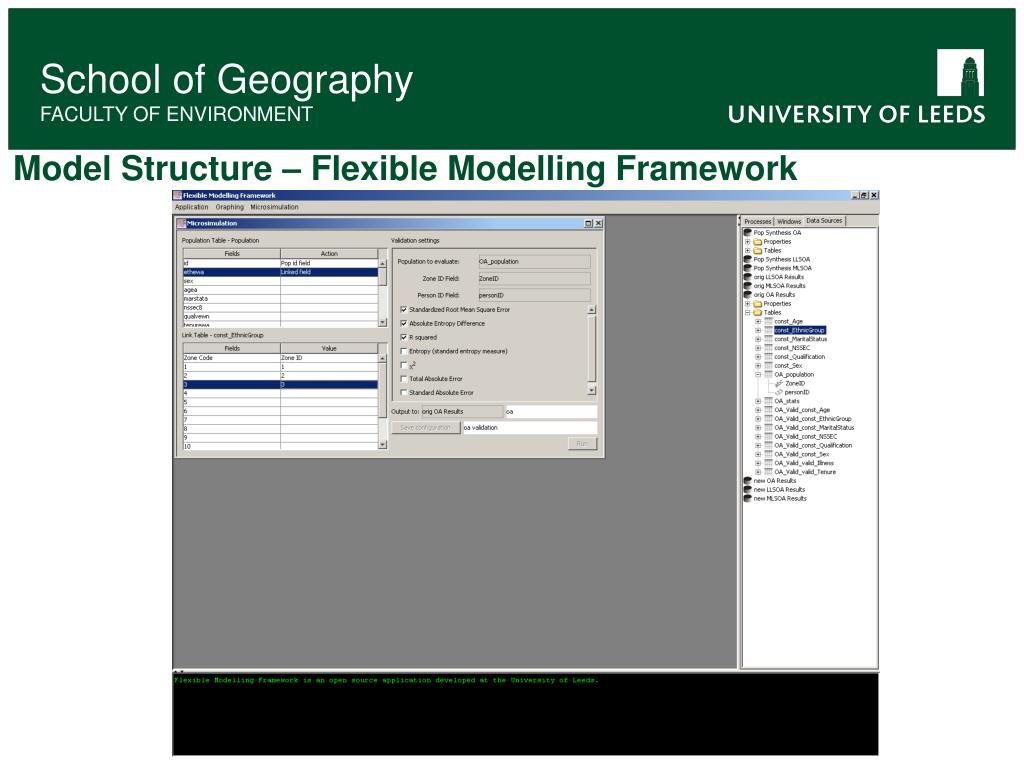Switch to the Windows tab
This screenshot has height=768, width=1024.
pyautogui.click(x=789, y=221)
